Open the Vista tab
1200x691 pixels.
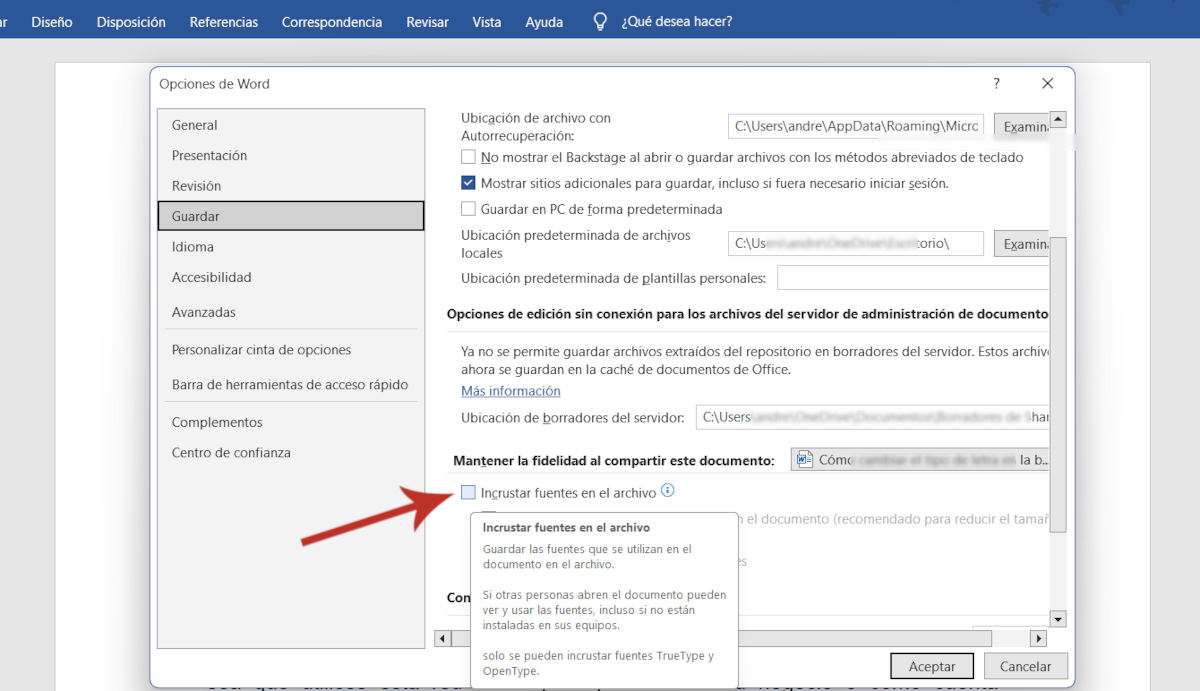pos(487,21)
